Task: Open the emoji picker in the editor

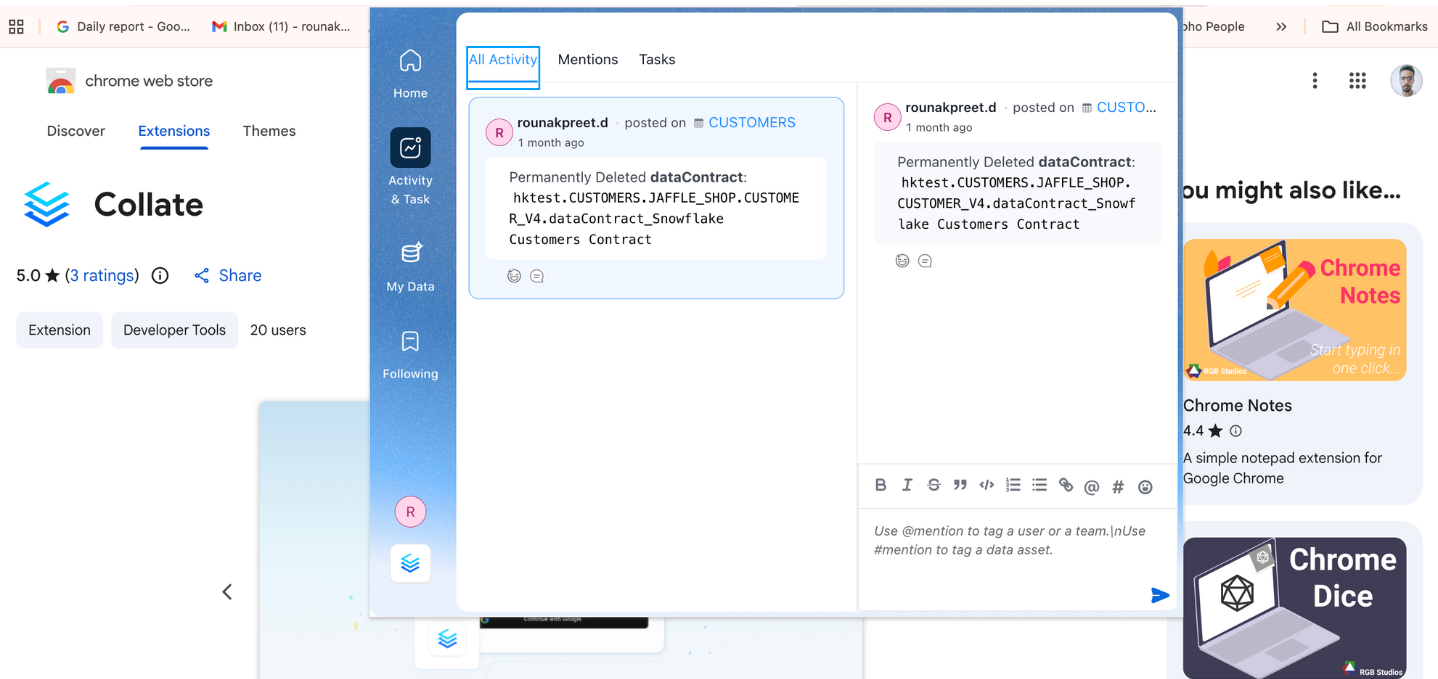Action: tap(1145, 486)
